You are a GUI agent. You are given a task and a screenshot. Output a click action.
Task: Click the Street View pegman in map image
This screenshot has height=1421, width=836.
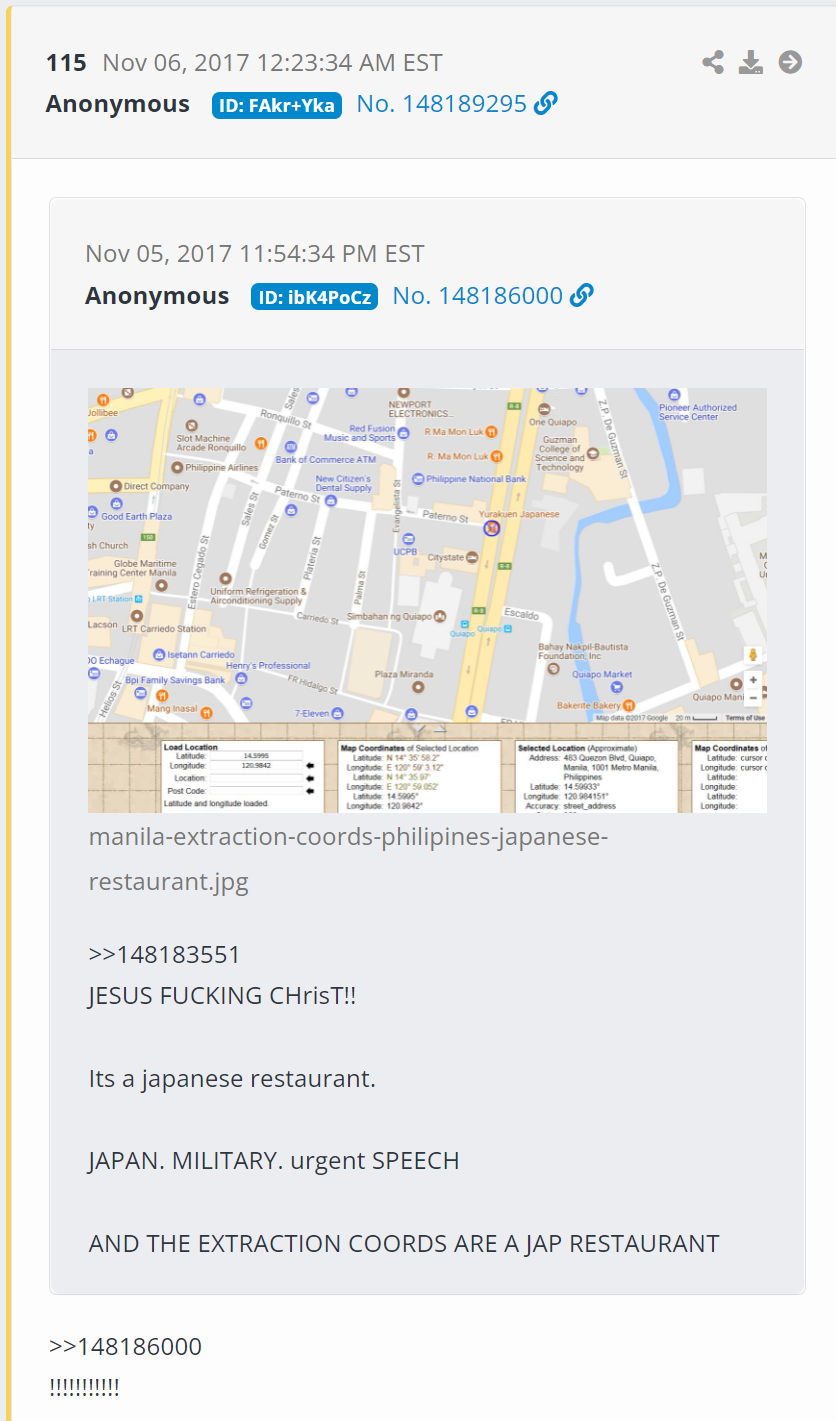[753, 655]
